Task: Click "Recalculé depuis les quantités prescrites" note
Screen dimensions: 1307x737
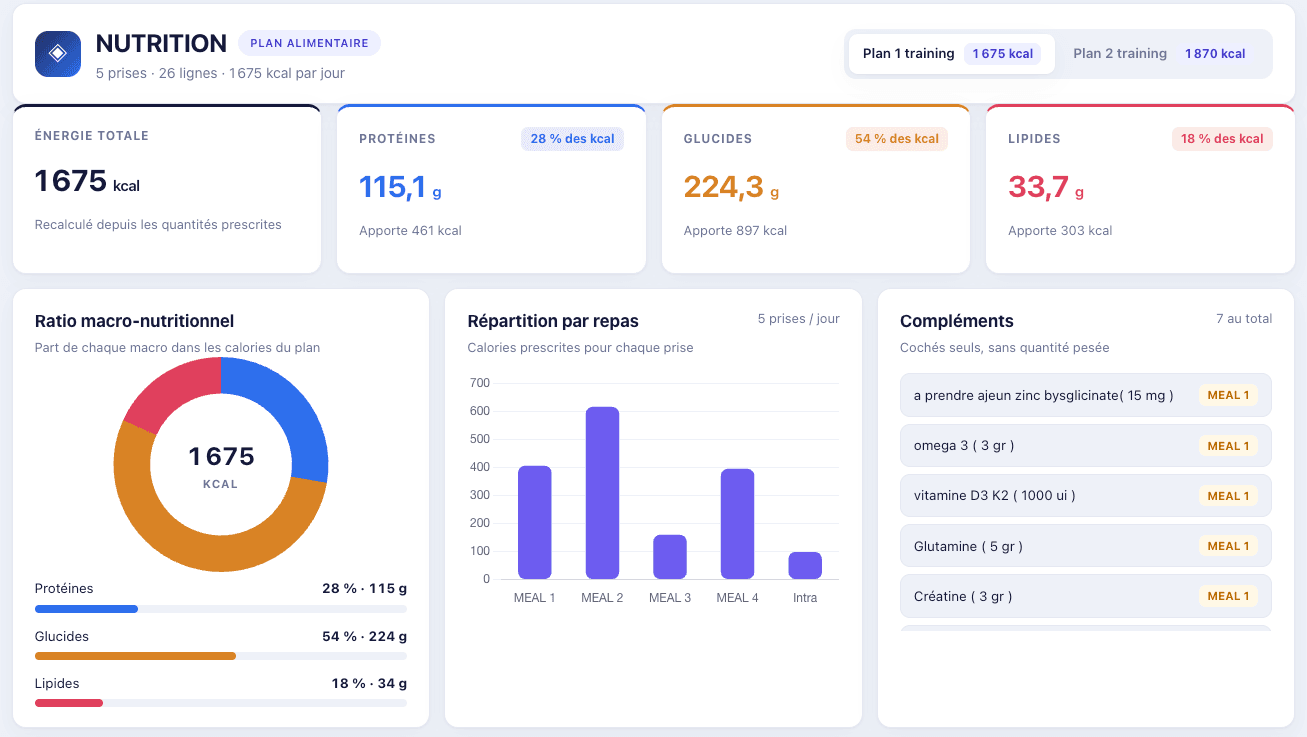Action: tap(158, 225)
